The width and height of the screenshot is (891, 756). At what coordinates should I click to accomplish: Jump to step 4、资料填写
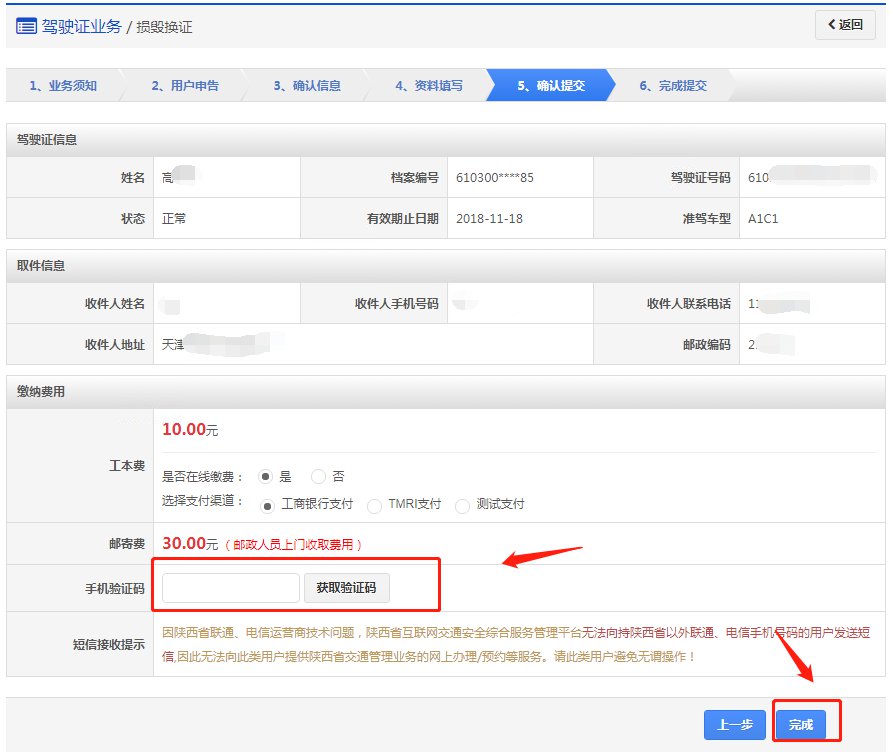pos(429,86)
